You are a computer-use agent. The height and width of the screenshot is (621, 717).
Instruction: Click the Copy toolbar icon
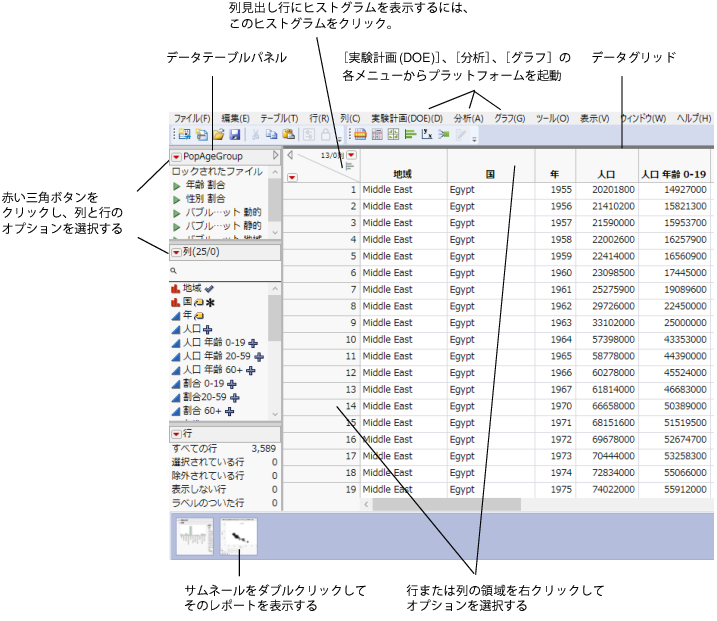pyautogui.click(x=272, y=134)
